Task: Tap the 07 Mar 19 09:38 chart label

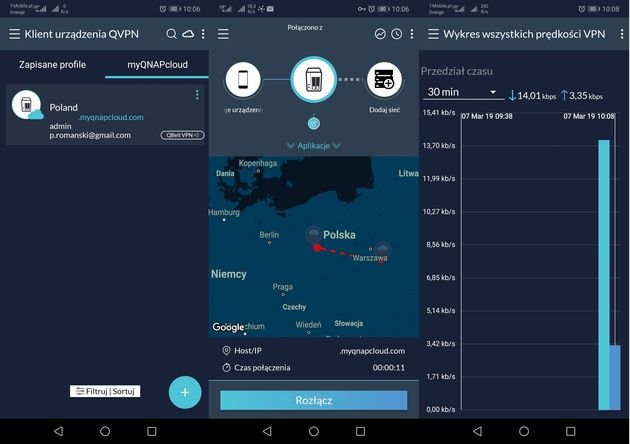Action: click(x=487, y=117)
